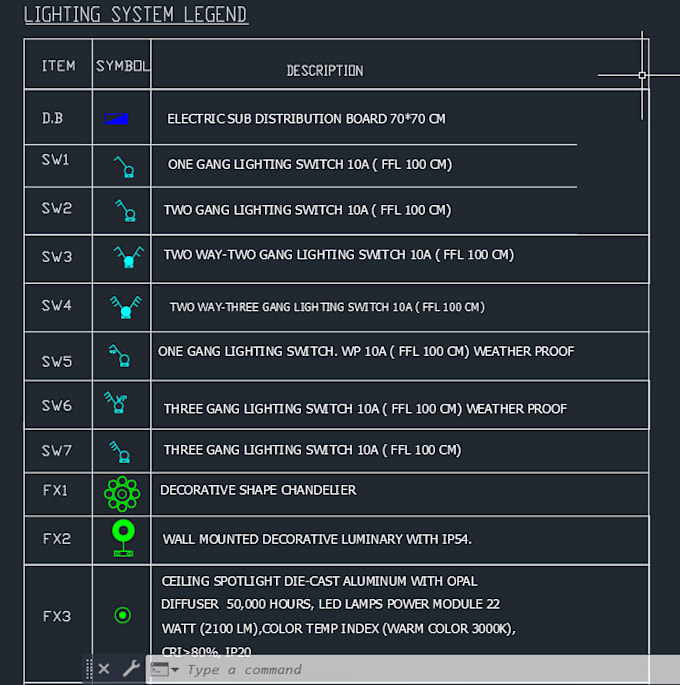Image resolution: width=680 pixels, height=685 pixels.
Task: Select the SW1 one gang switch symbol
Action: point(124,166)
